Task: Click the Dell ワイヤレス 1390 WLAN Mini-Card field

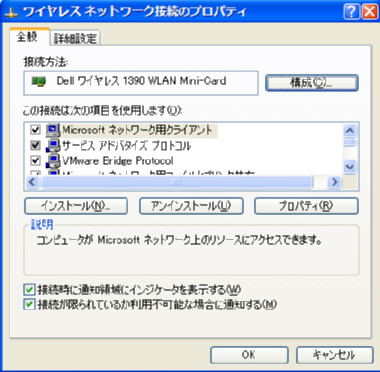Action: 141,83
